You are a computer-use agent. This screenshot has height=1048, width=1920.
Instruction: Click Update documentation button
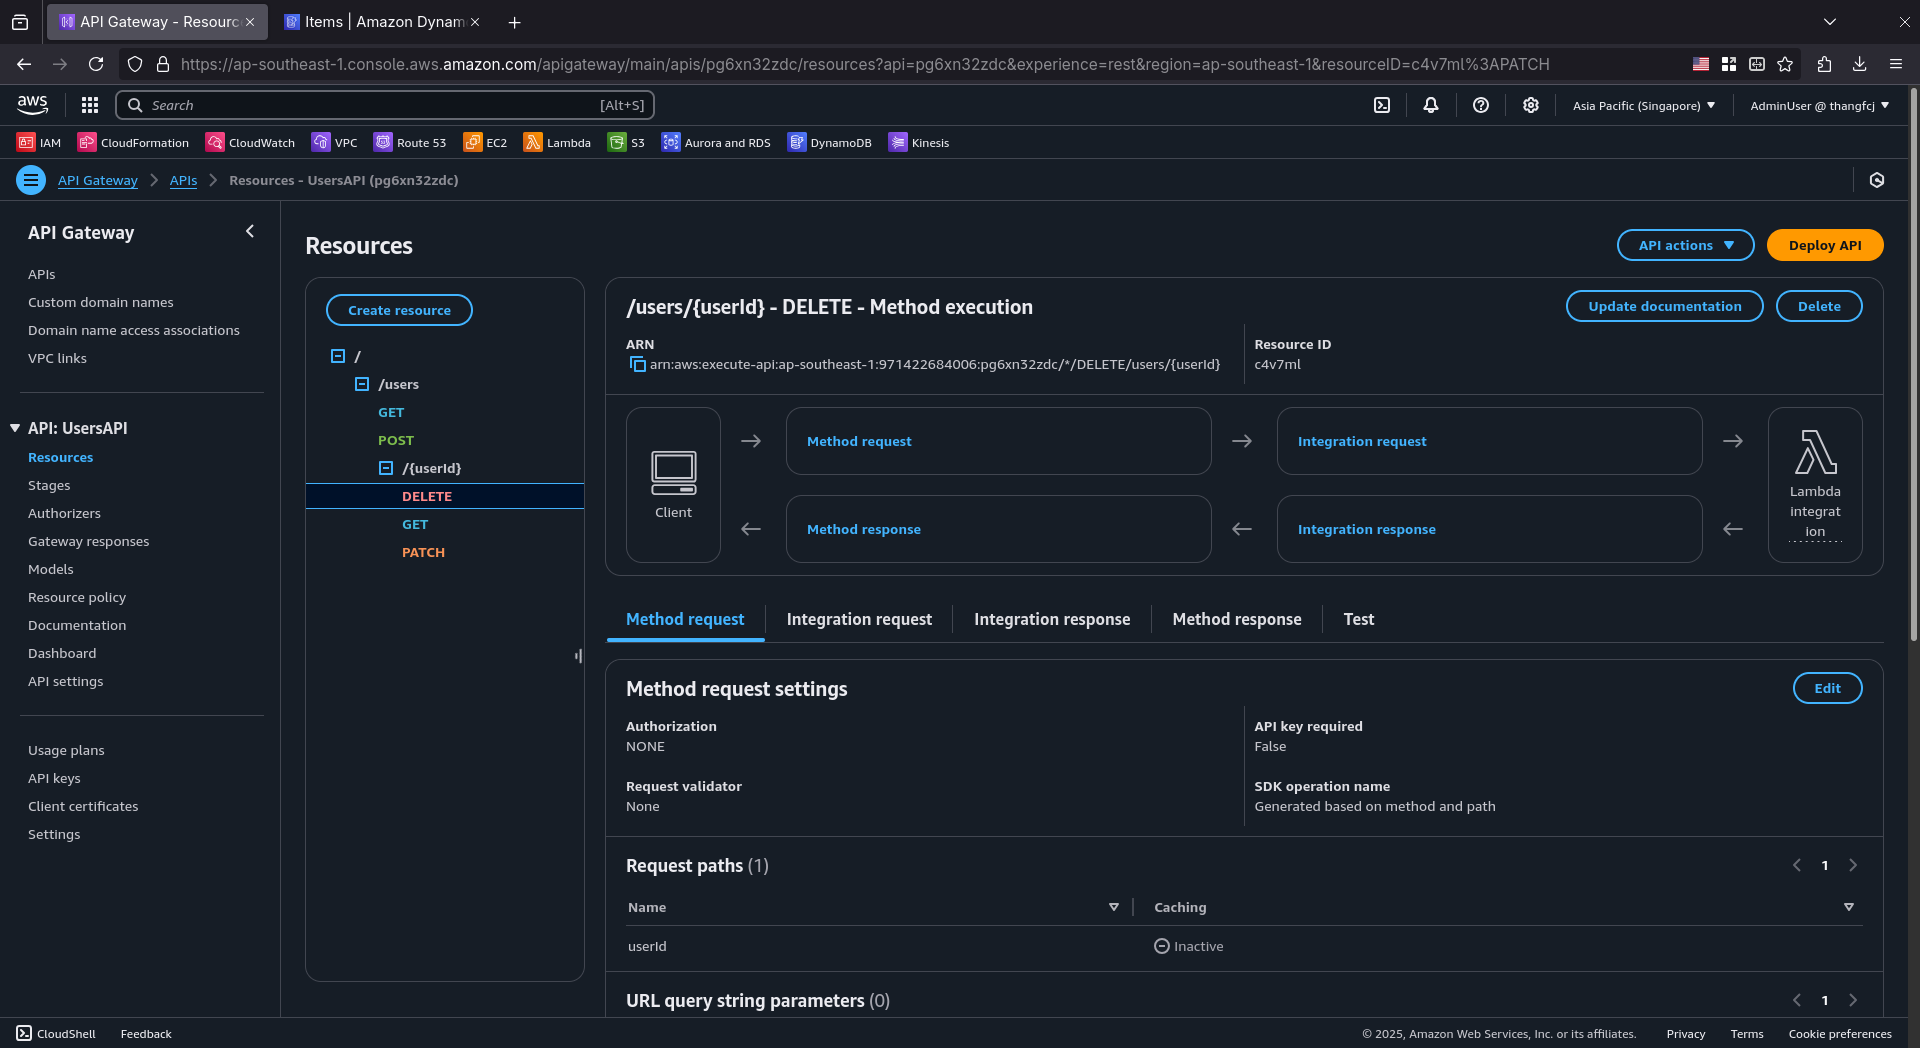click(1664, 306)
